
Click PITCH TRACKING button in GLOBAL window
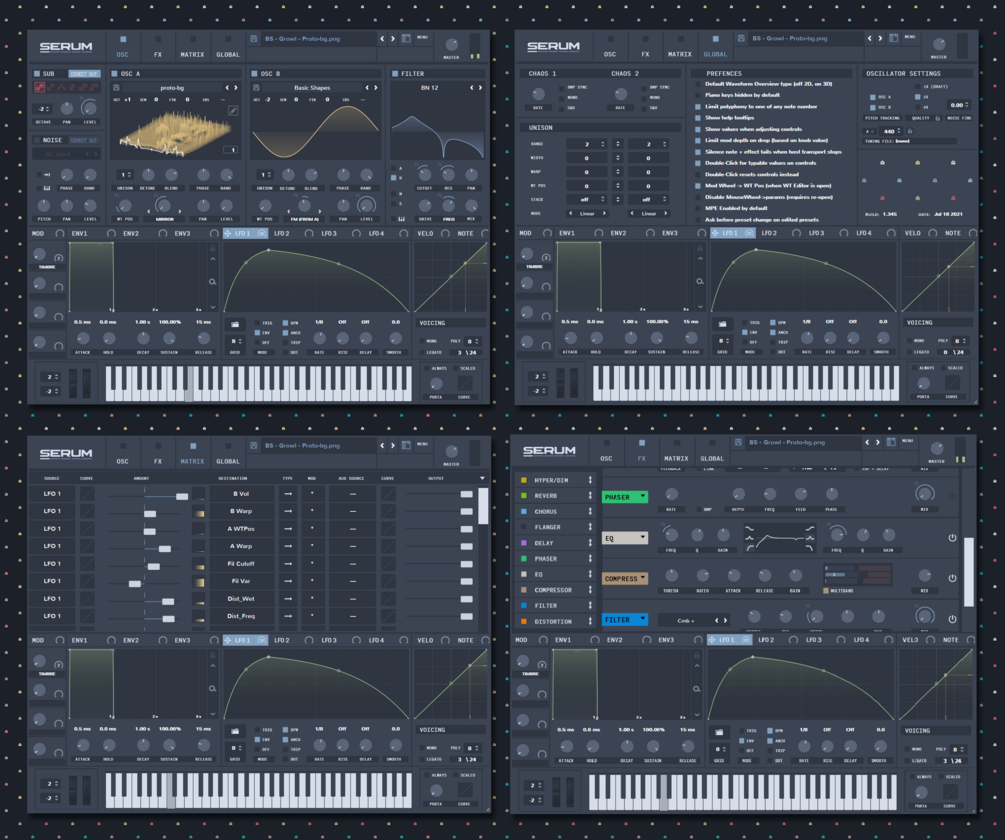(882, 118)
